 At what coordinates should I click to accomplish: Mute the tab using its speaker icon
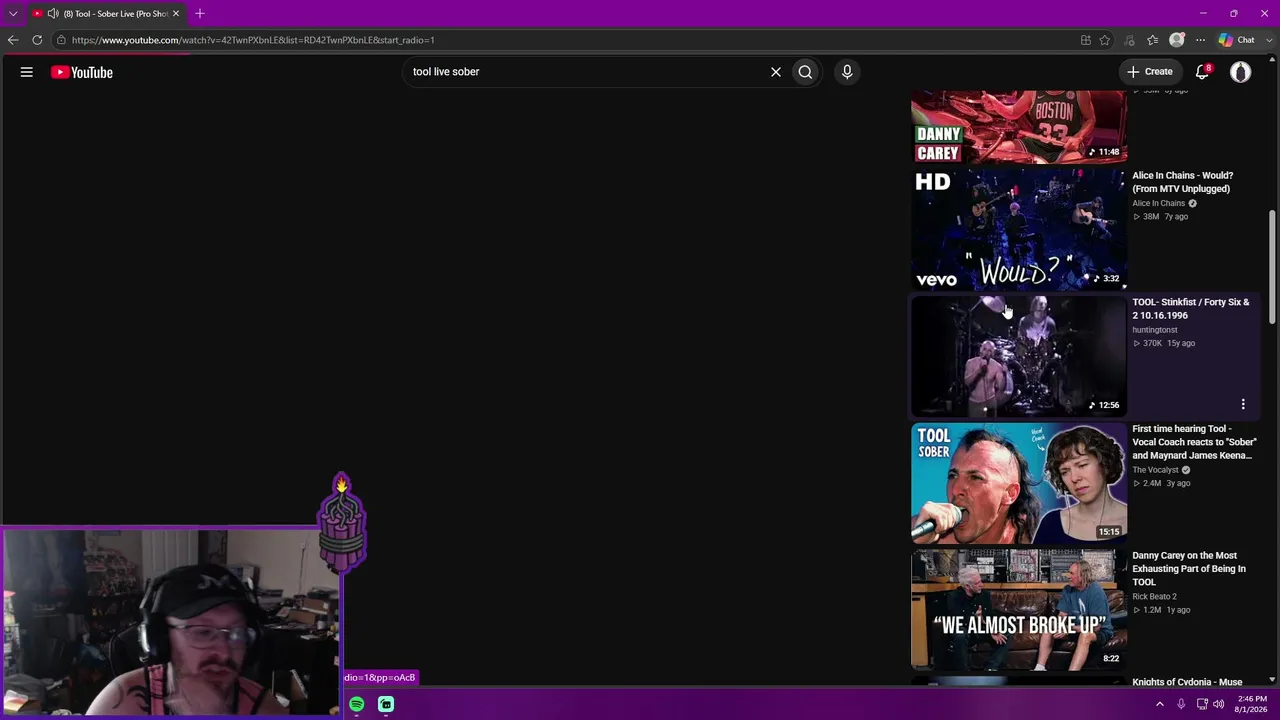[x=52, y=14]
